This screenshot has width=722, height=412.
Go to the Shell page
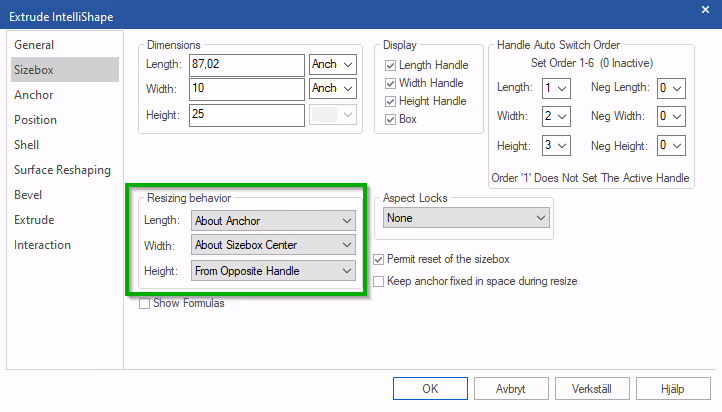pyautogui.click(x=27, y=145)
